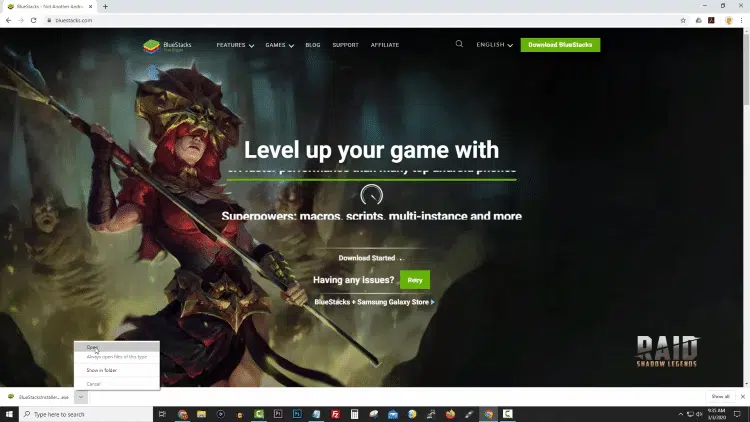Open Calculator from the taskbar

(x=354, y=414)
